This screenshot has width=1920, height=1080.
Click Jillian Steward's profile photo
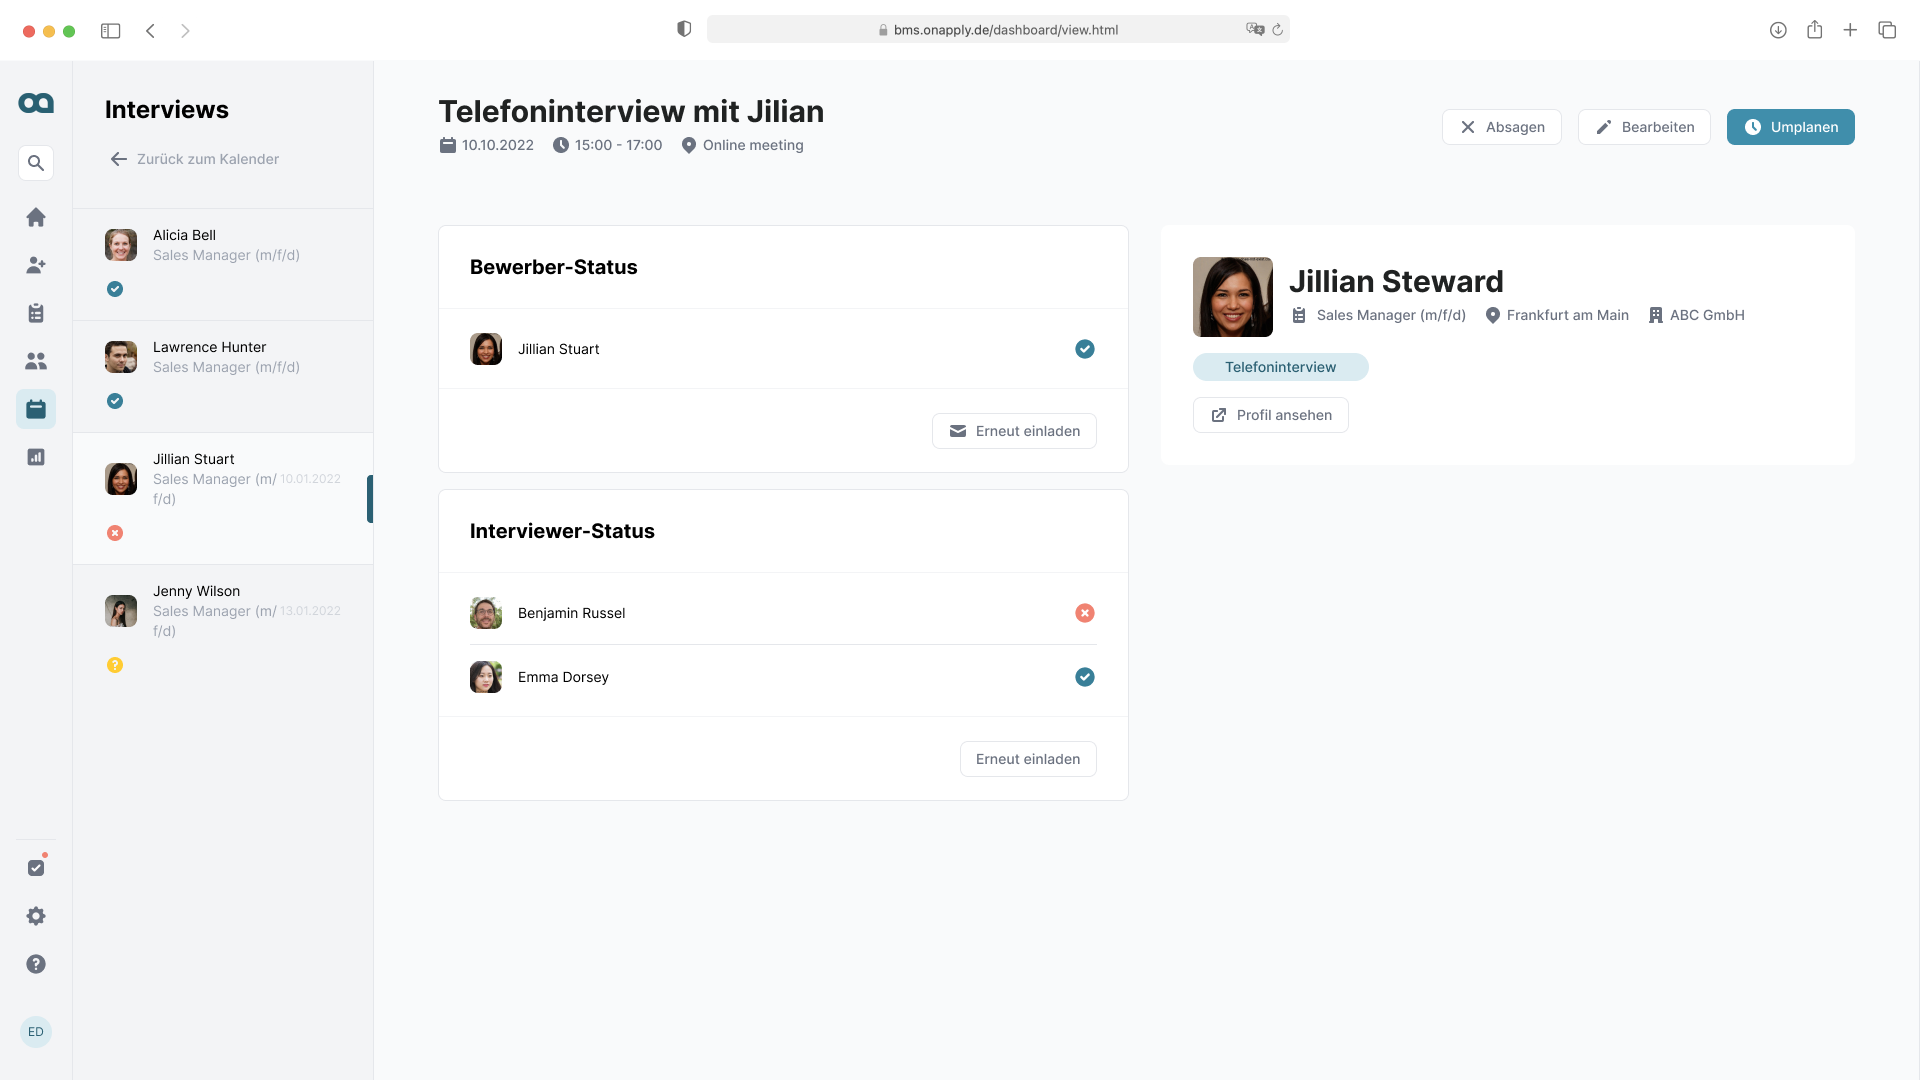1232,297
